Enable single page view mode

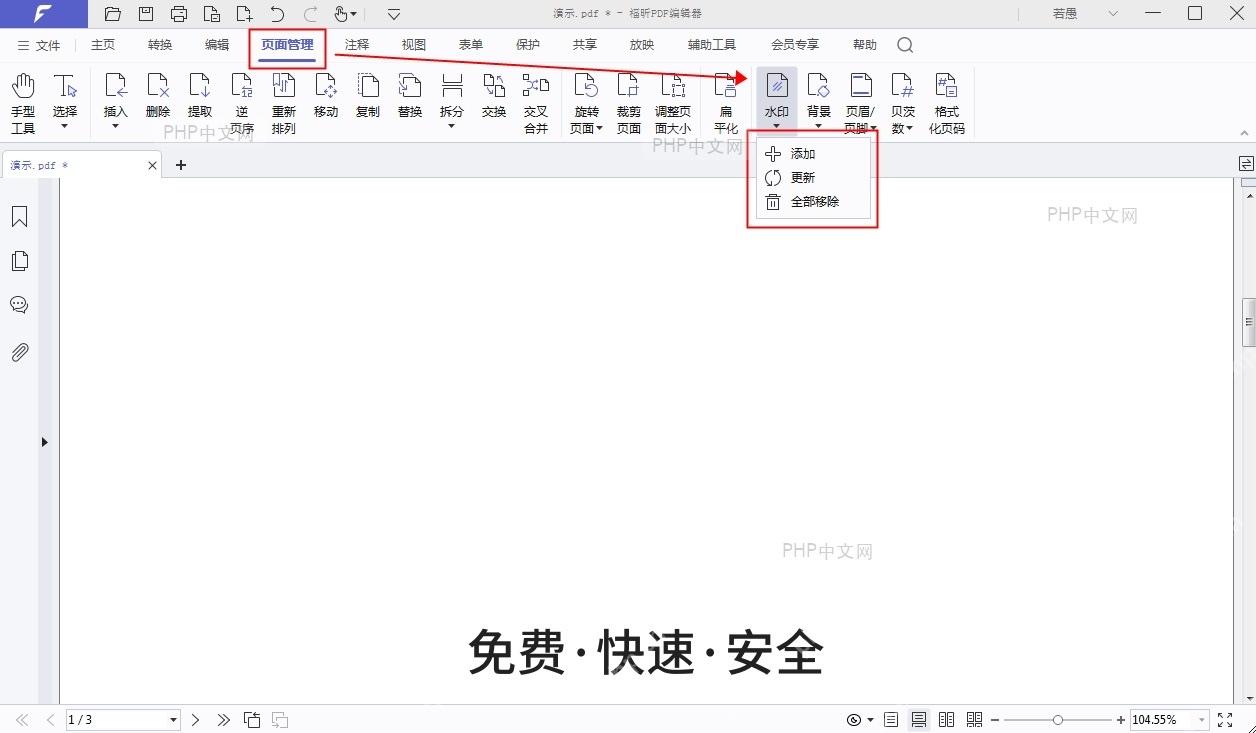(x=891, y=720)
